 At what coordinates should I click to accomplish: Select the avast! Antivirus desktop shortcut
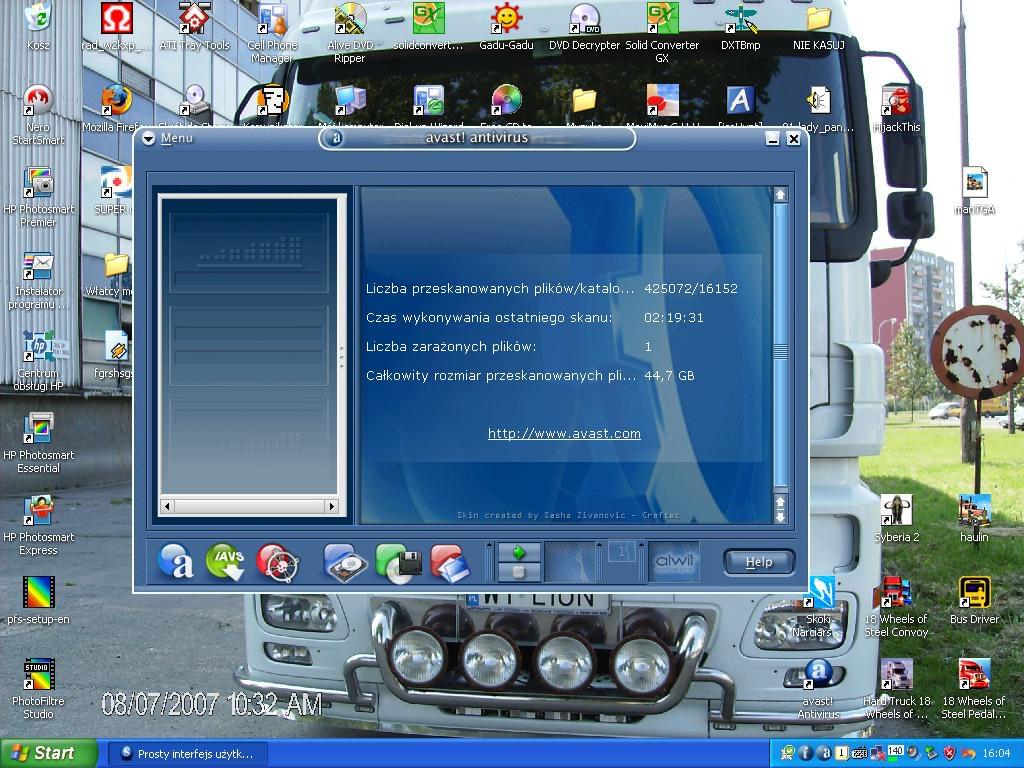click(x=818, y=690)
